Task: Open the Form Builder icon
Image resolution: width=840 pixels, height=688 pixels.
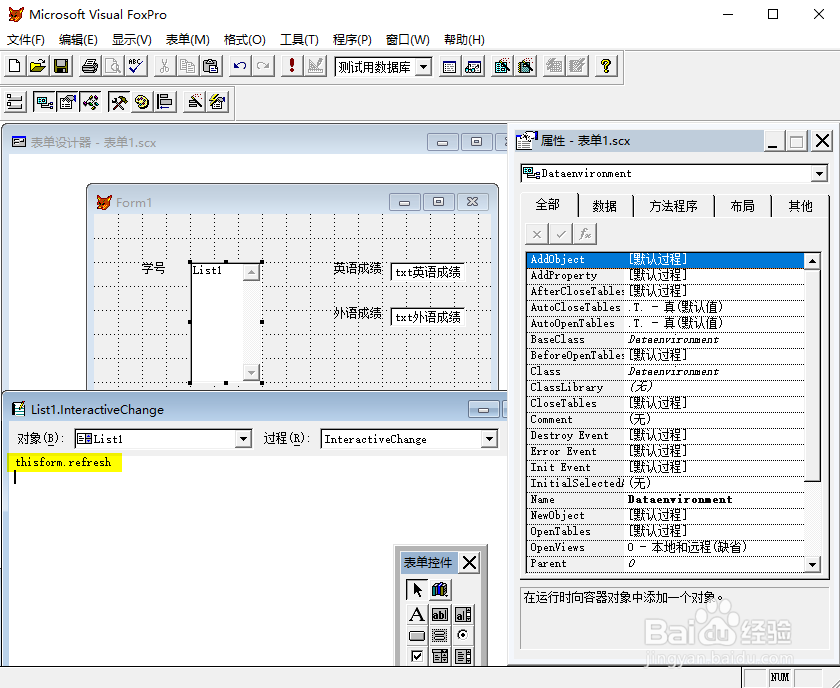Action: click(x=194, y=101)
